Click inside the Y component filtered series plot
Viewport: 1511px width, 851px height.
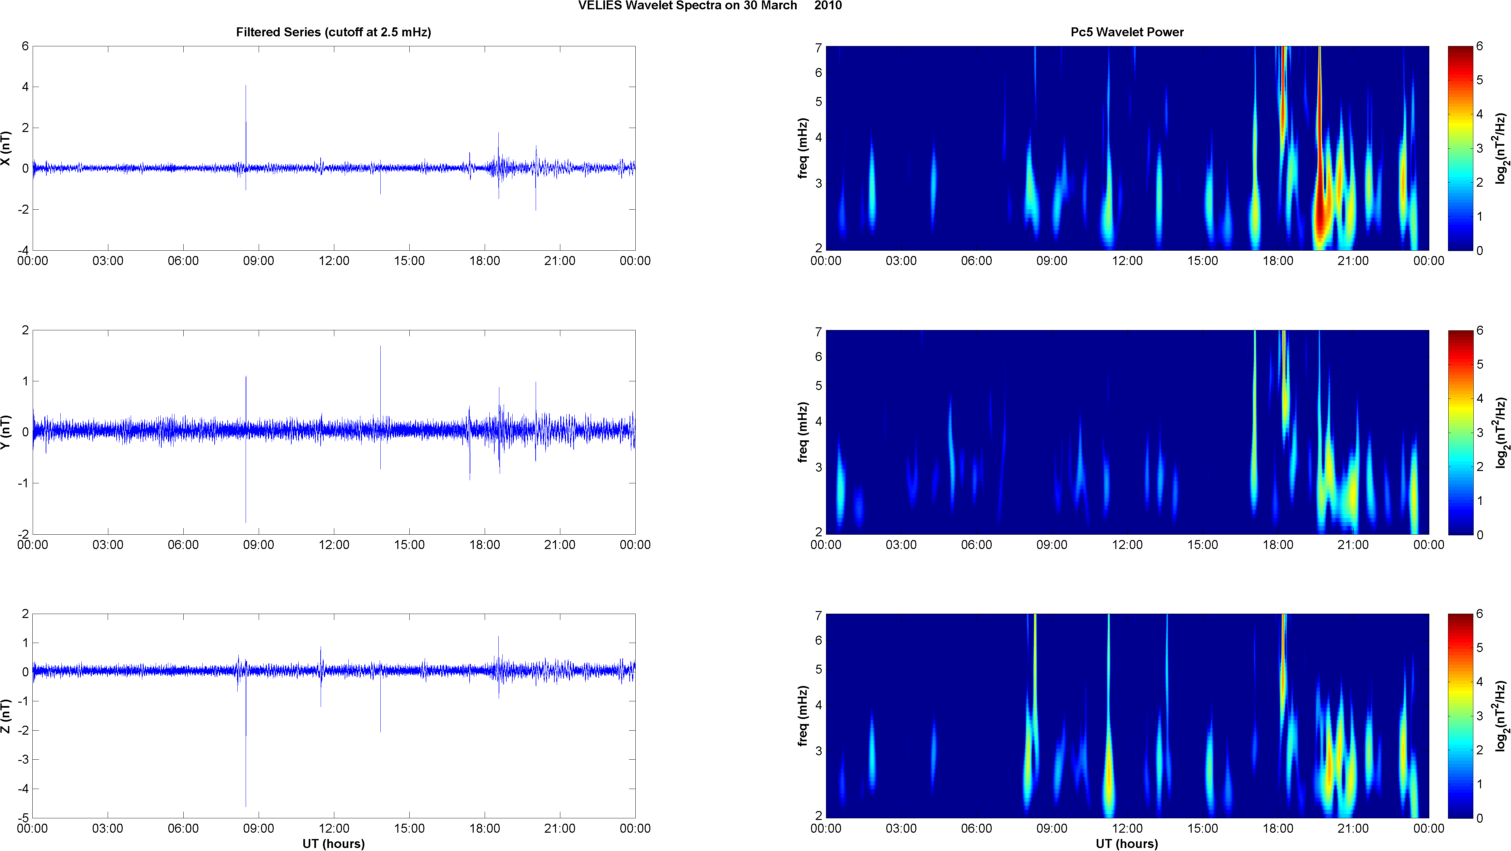333,432
